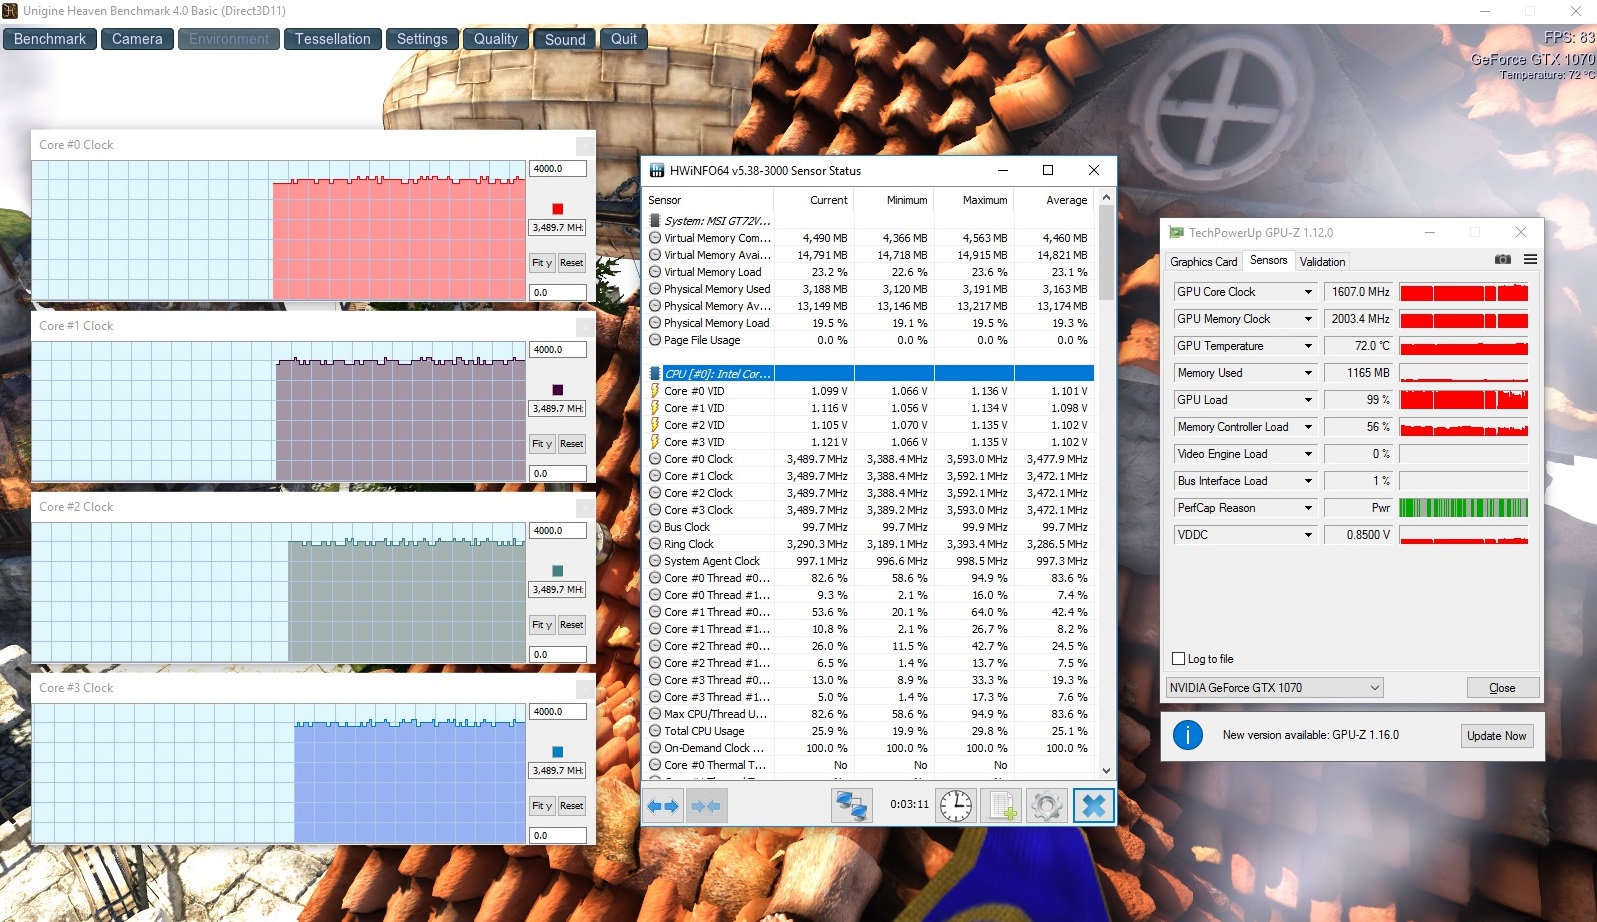Image resolution: width=1597 pixels, height=922 pixels.
Task: Click Update Now in GPU-Z
Action: click(1496, 736)
